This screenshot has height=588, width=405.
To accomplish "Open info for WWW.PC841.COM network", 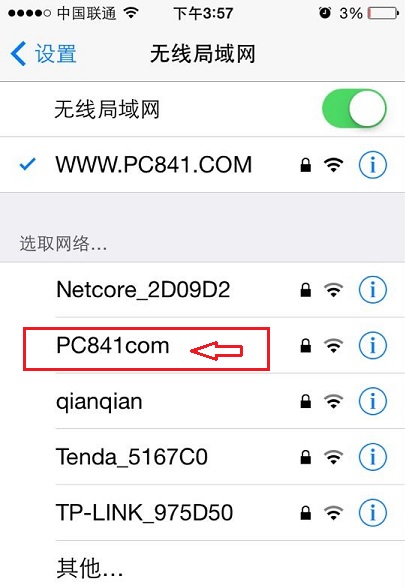I will tap(372, 165).
